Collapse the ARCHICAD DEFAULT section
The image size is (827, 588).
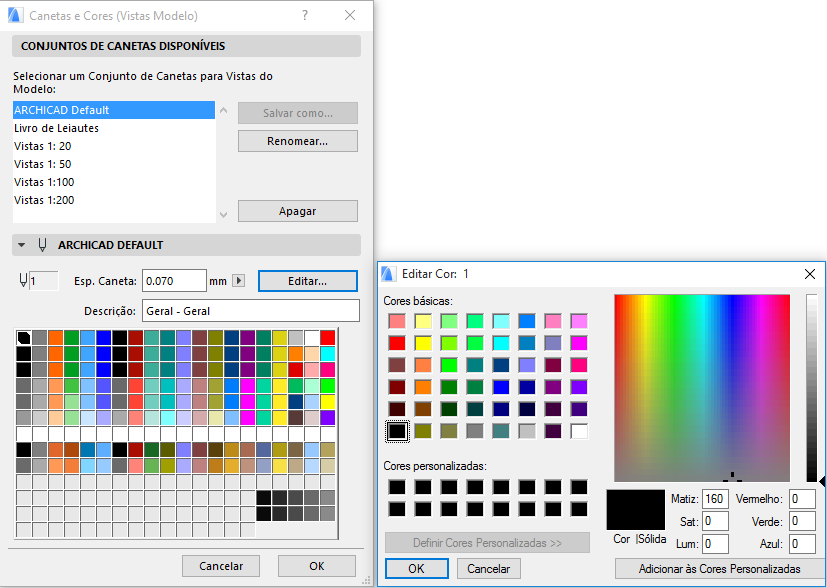[x=20, y=246]
